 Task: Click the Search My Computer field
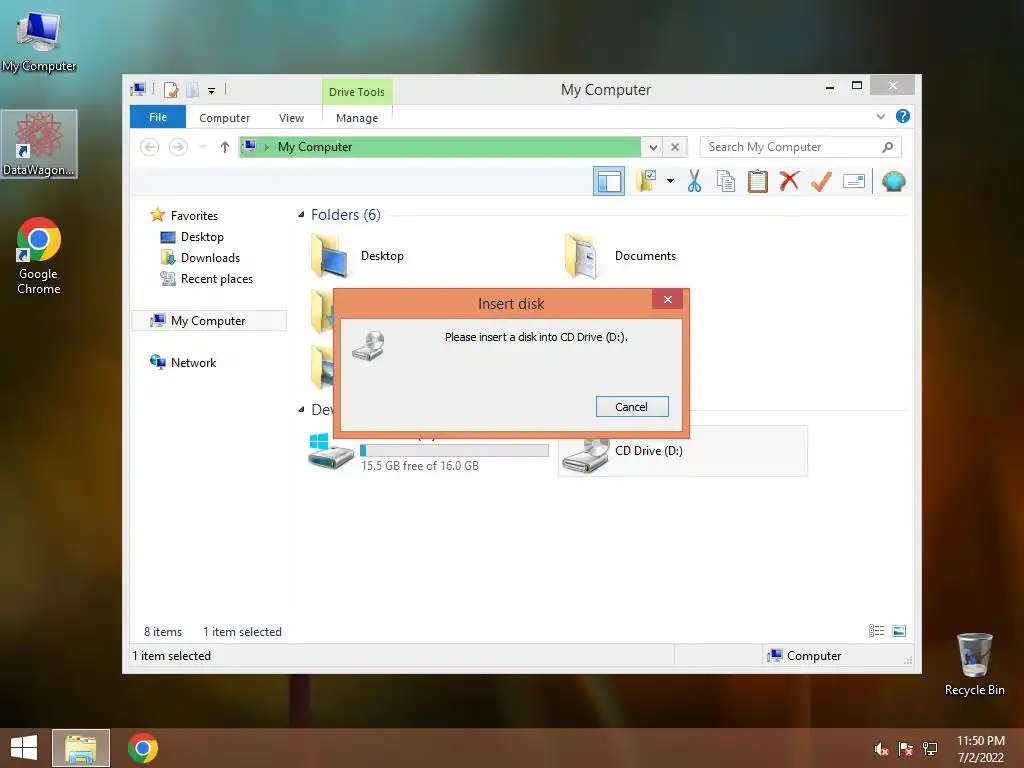click(x=801, y=147)
